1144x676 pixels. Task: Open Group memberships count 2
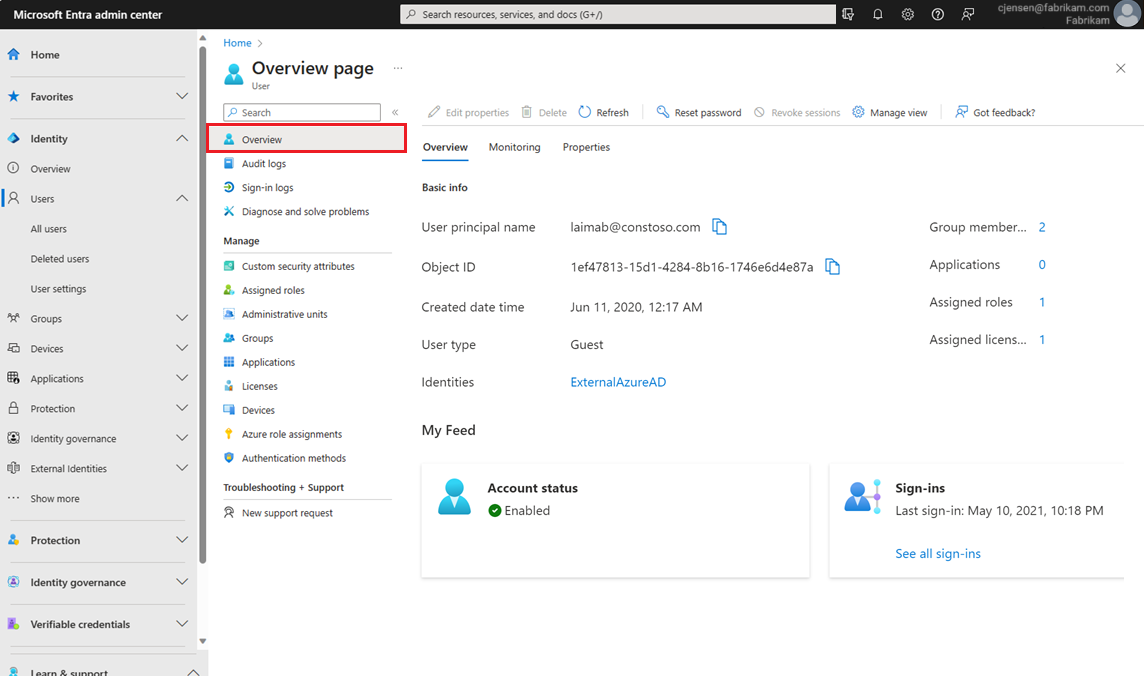pos(1042,228)
